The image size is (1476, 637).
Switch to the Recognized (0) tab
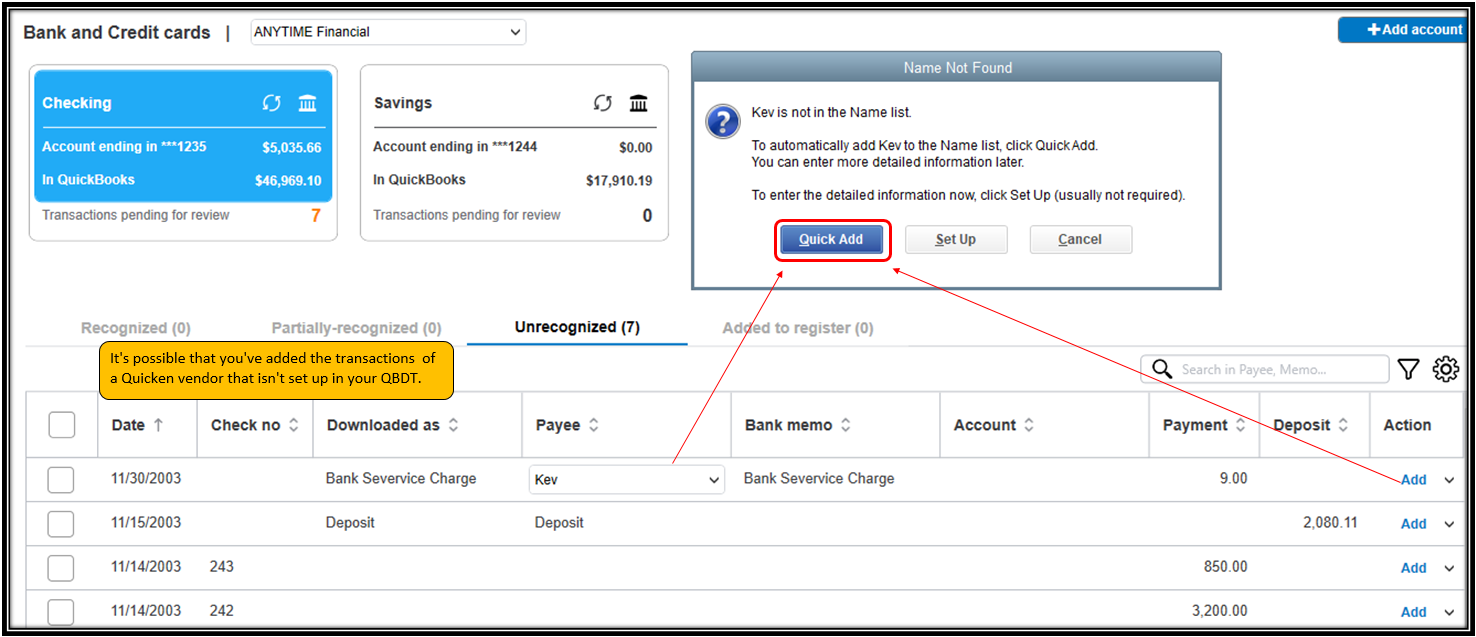tap(135, 327)
